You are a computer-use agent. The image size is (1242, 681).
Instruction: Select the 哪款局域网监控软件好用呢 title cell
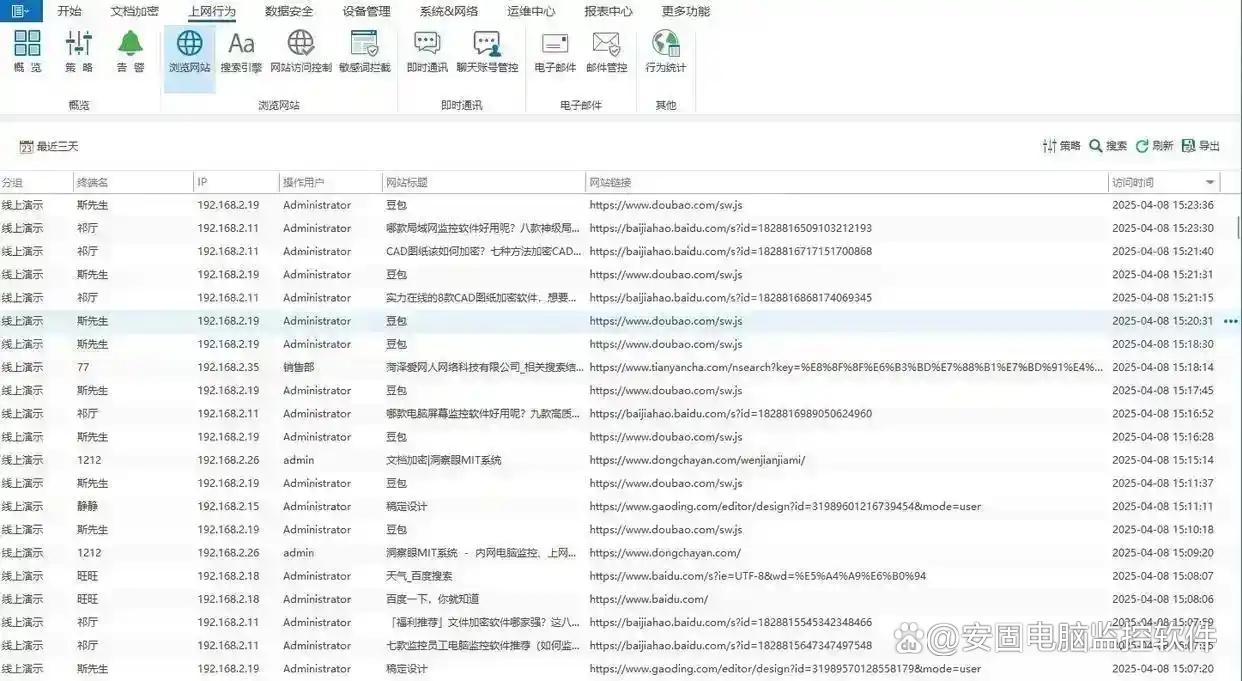click(x=484, y=228)
